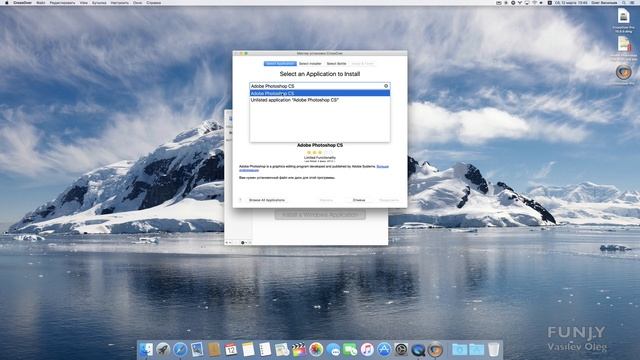This screenshot has height=360, width=640.
Task: Open Maps icon in the dock
Action: coord(282,350)
